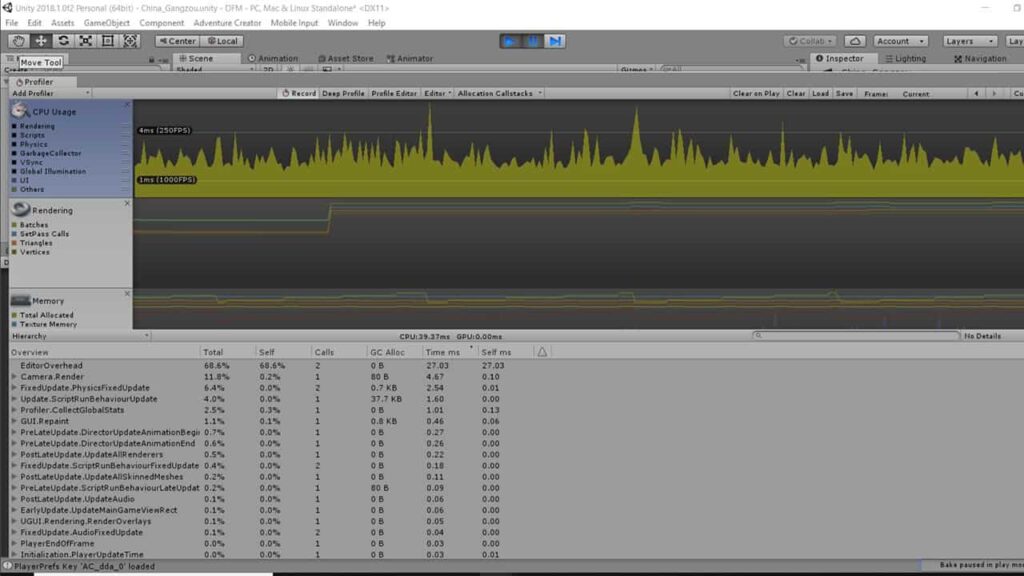1024x576 pixels.
Task: Open the Hierarchy view dropdown
Action: 80,336
